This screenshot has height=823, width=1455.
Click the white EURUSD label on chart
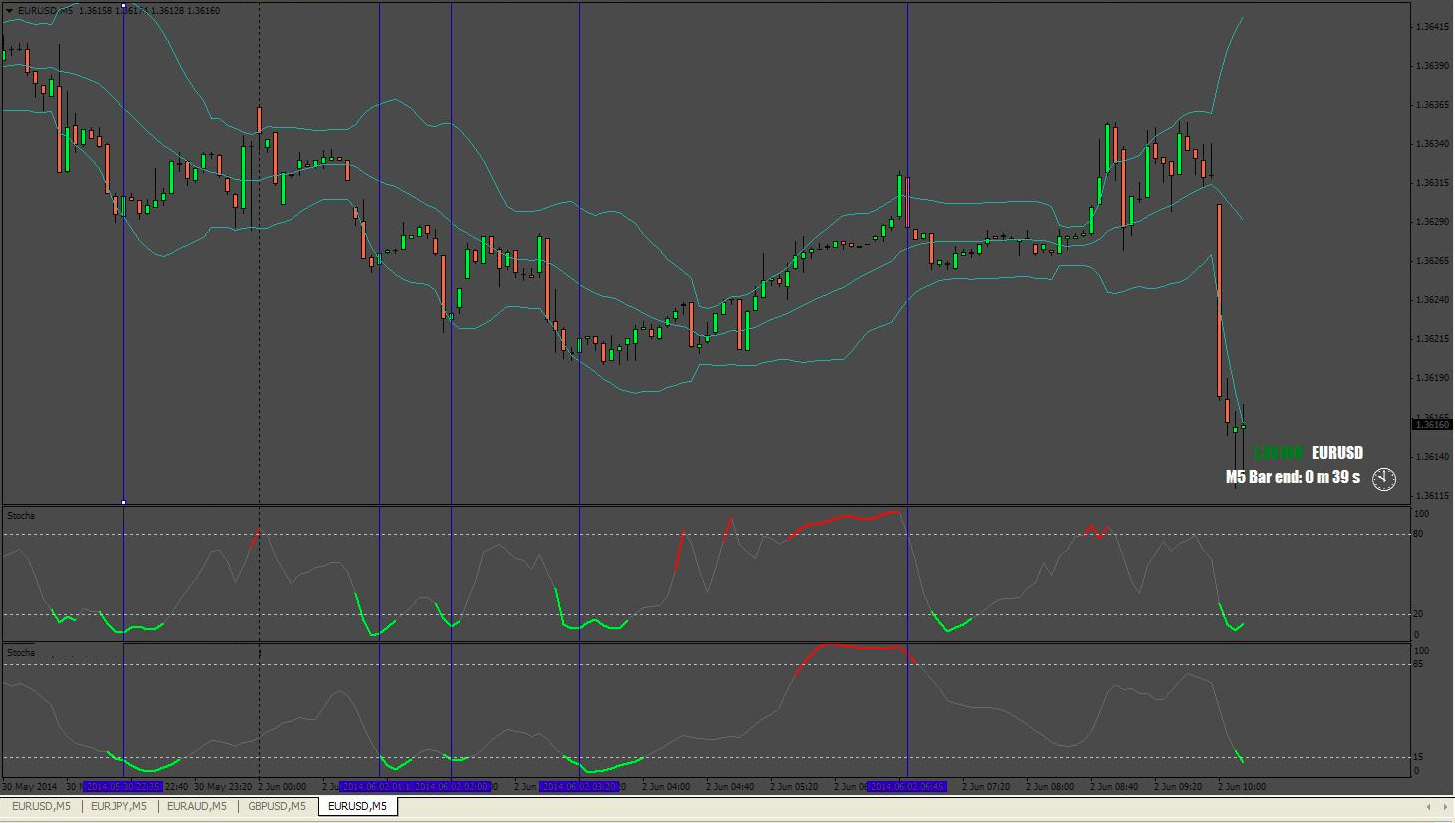coord(1338,453)
